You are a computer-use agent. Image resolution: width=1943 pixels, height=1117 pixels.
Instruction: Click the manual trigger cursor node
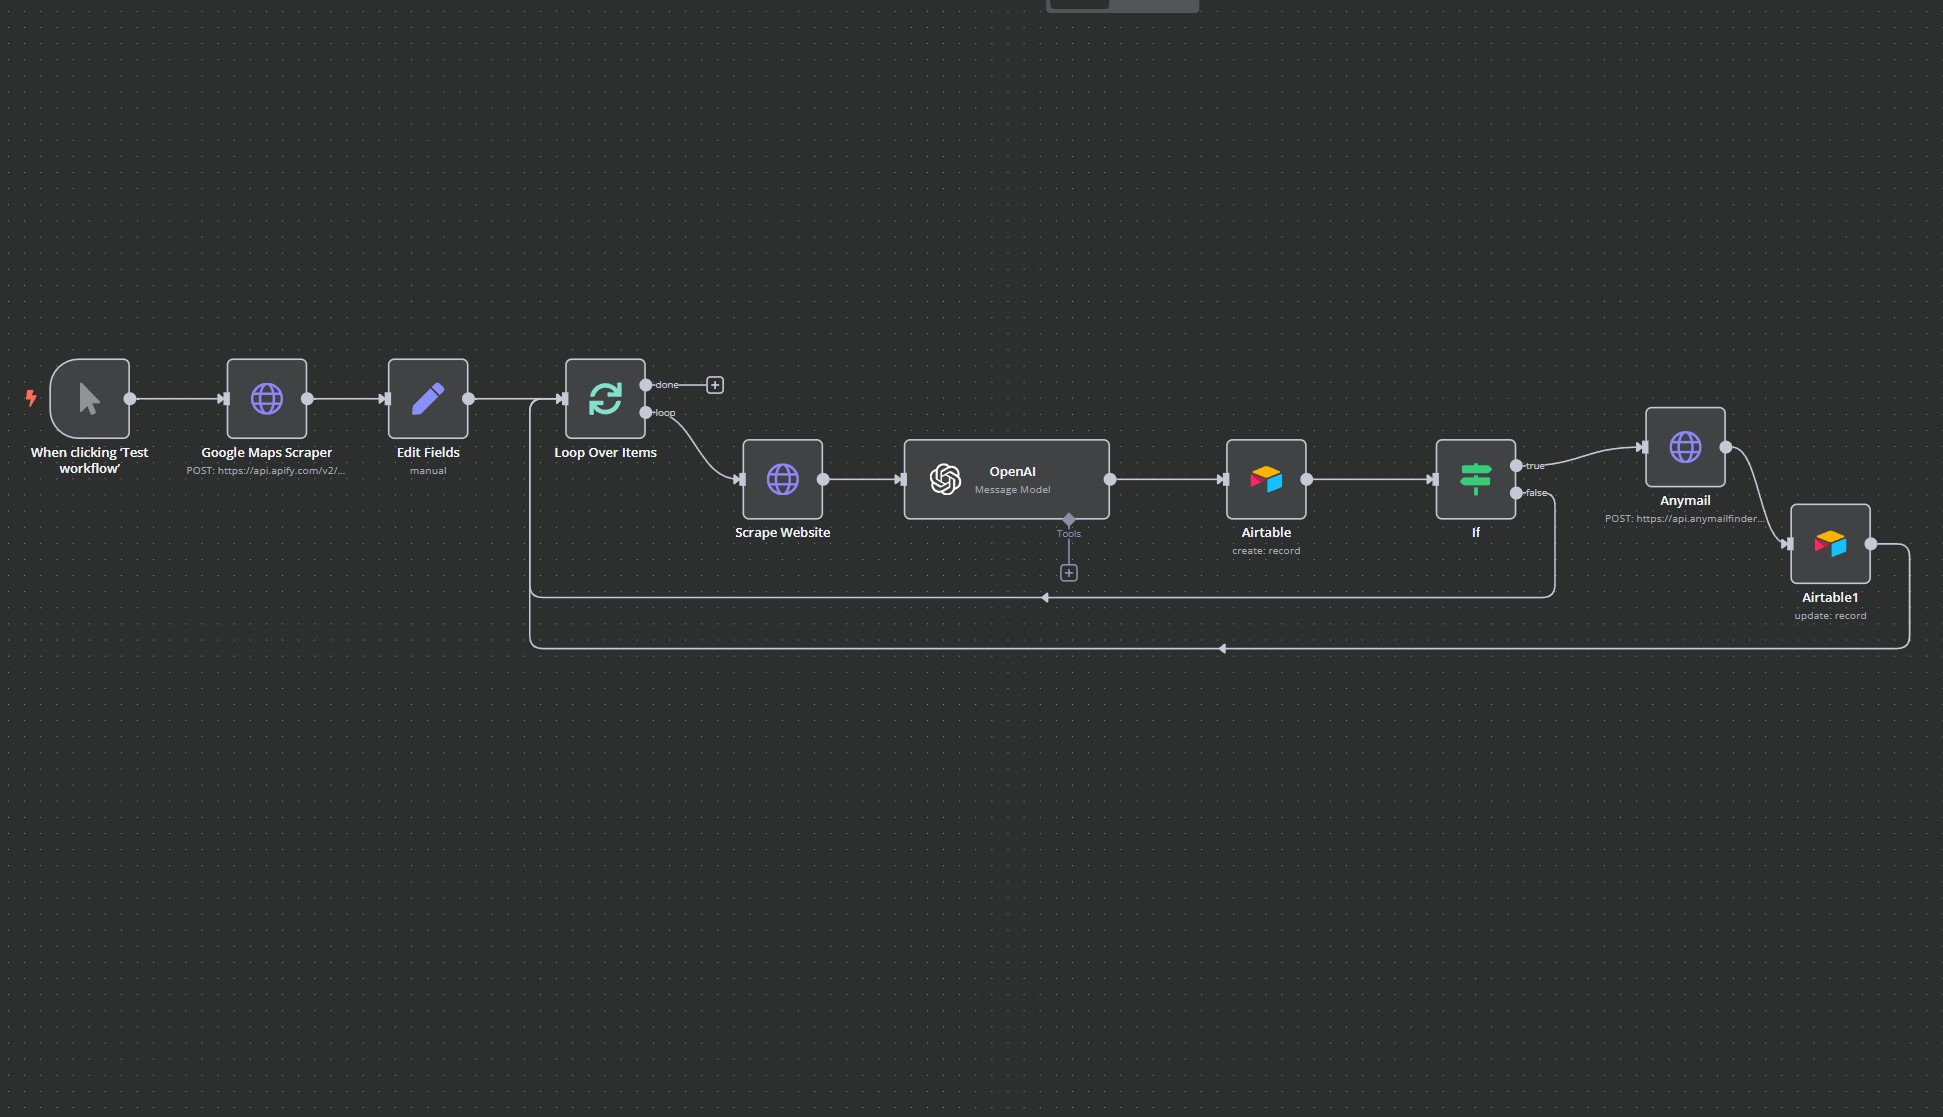click(89, 398)
